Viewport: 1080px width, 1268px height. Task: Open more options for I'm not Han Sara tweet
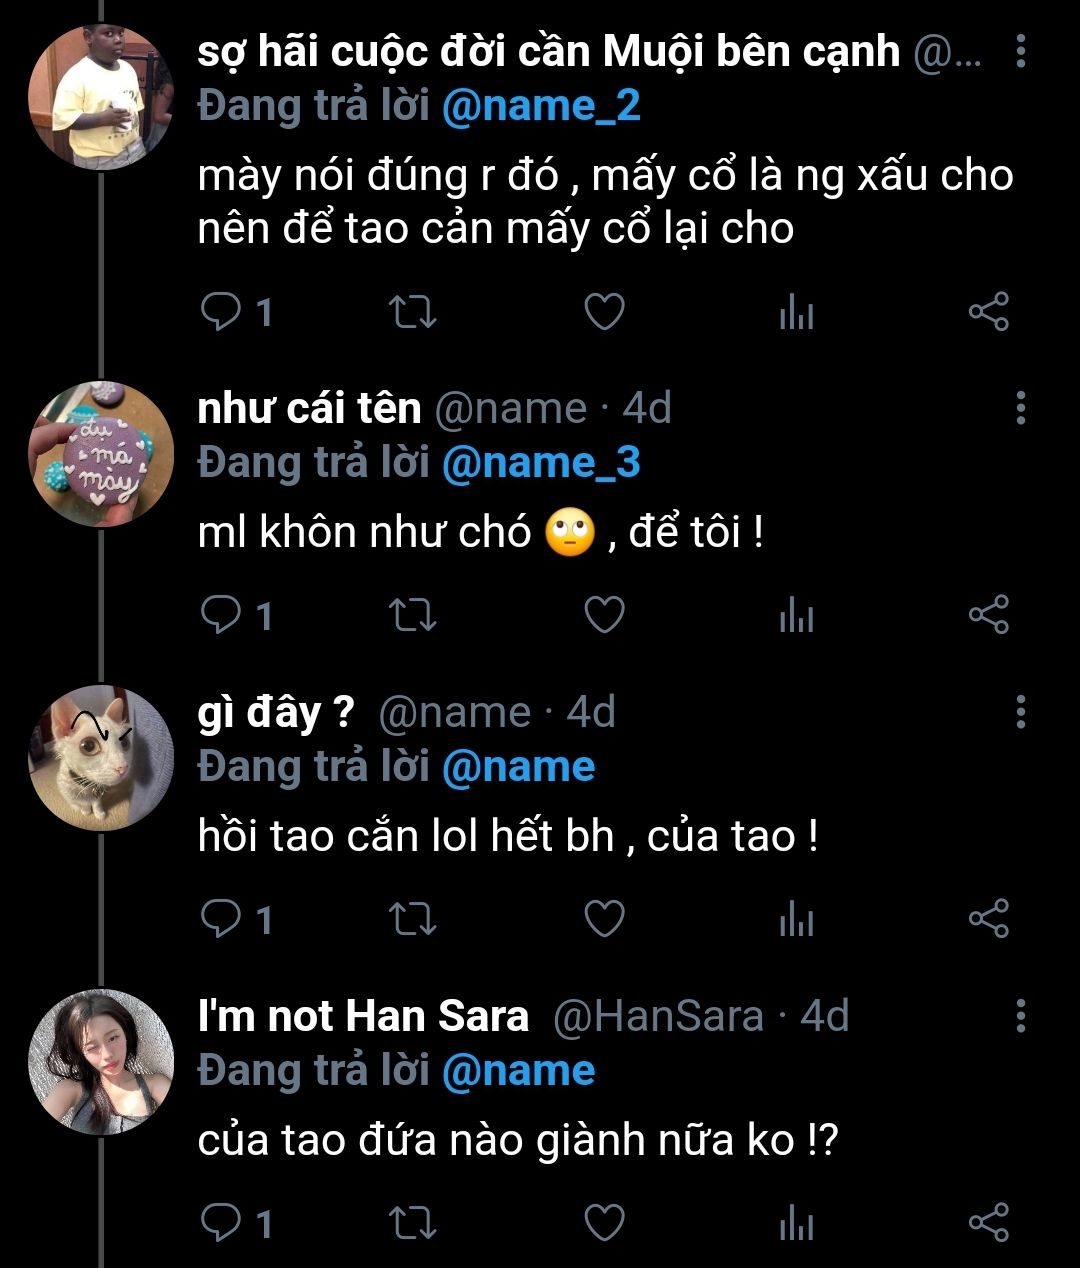coord(1020,1016)
